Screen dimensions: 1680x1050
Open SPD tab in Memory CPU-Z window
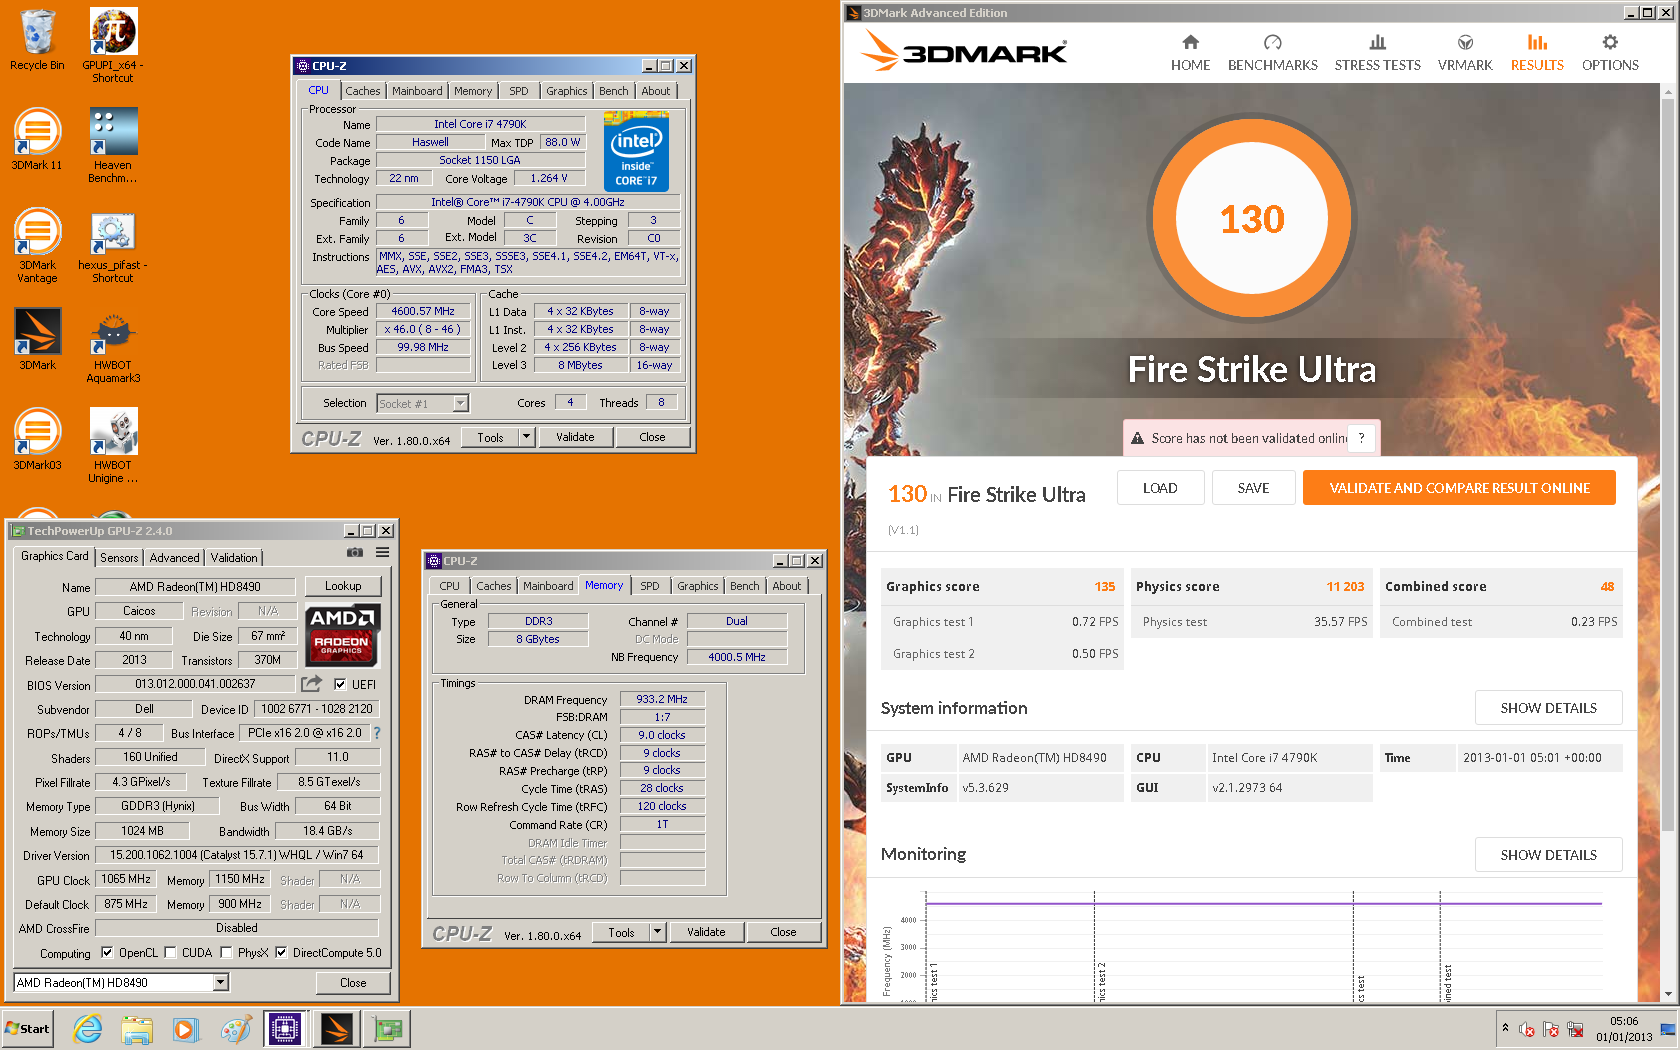pyautogui.click(x=650, y=586)
